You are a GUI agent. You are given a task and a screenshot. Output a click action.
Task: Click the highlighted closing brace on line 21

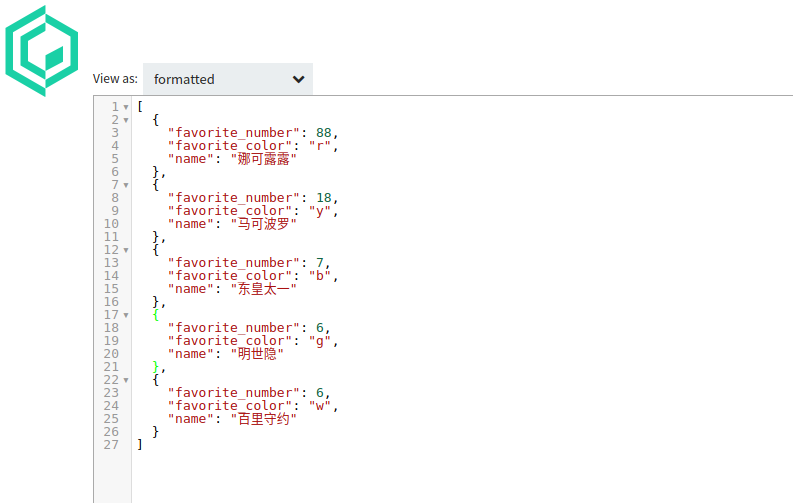pos(156,367)
